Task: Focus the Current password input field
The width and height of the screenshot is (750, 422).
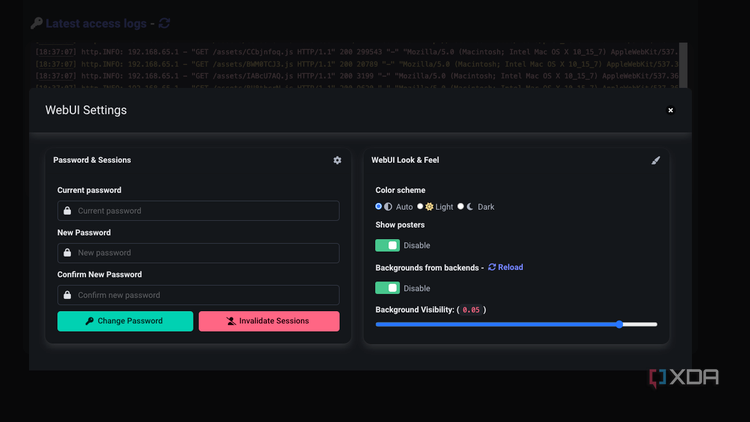Action: point(199,211)
